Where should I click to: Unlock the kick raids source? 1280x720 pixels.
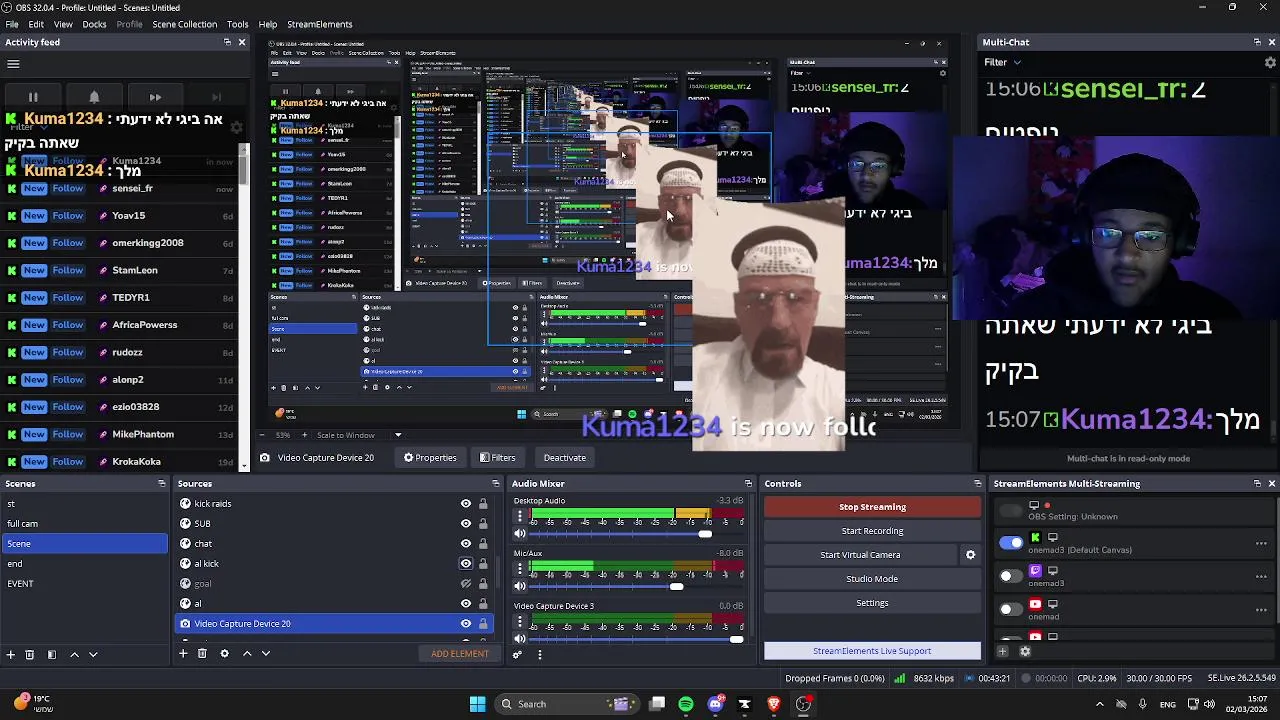[483, 504]
